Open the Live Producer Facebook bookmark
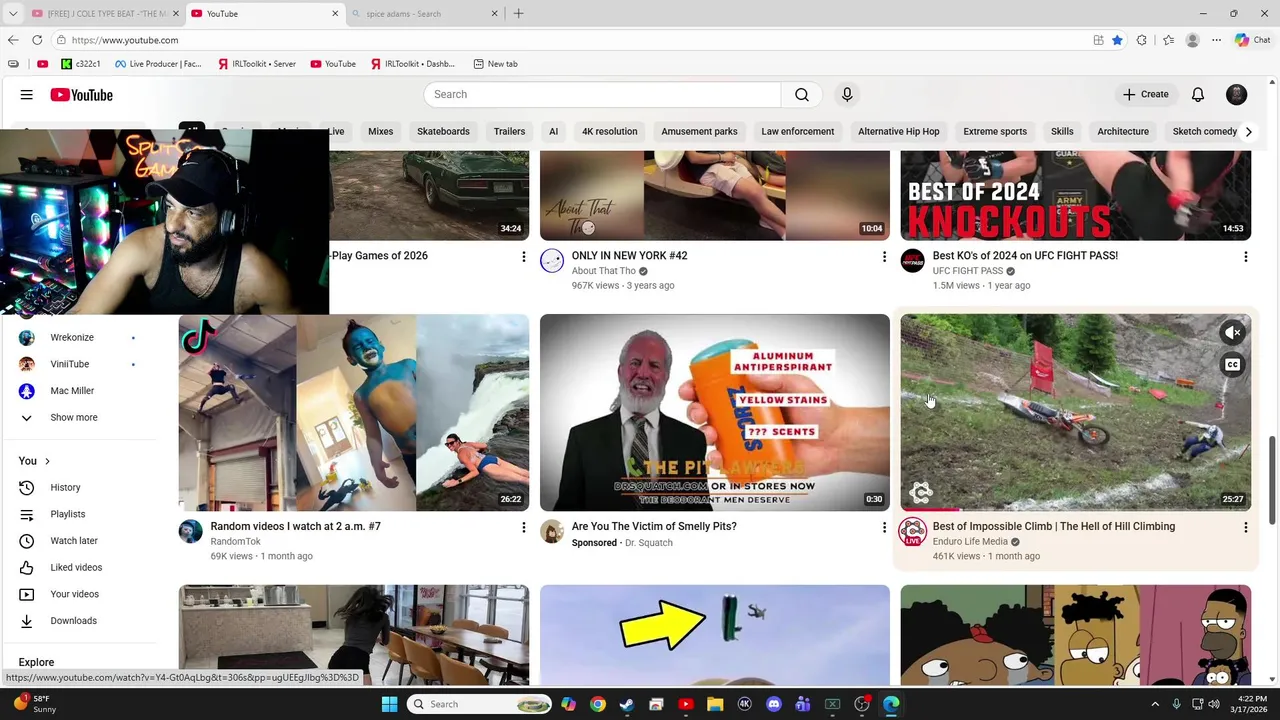1280x720 pixels. click(x=158, y=64)
